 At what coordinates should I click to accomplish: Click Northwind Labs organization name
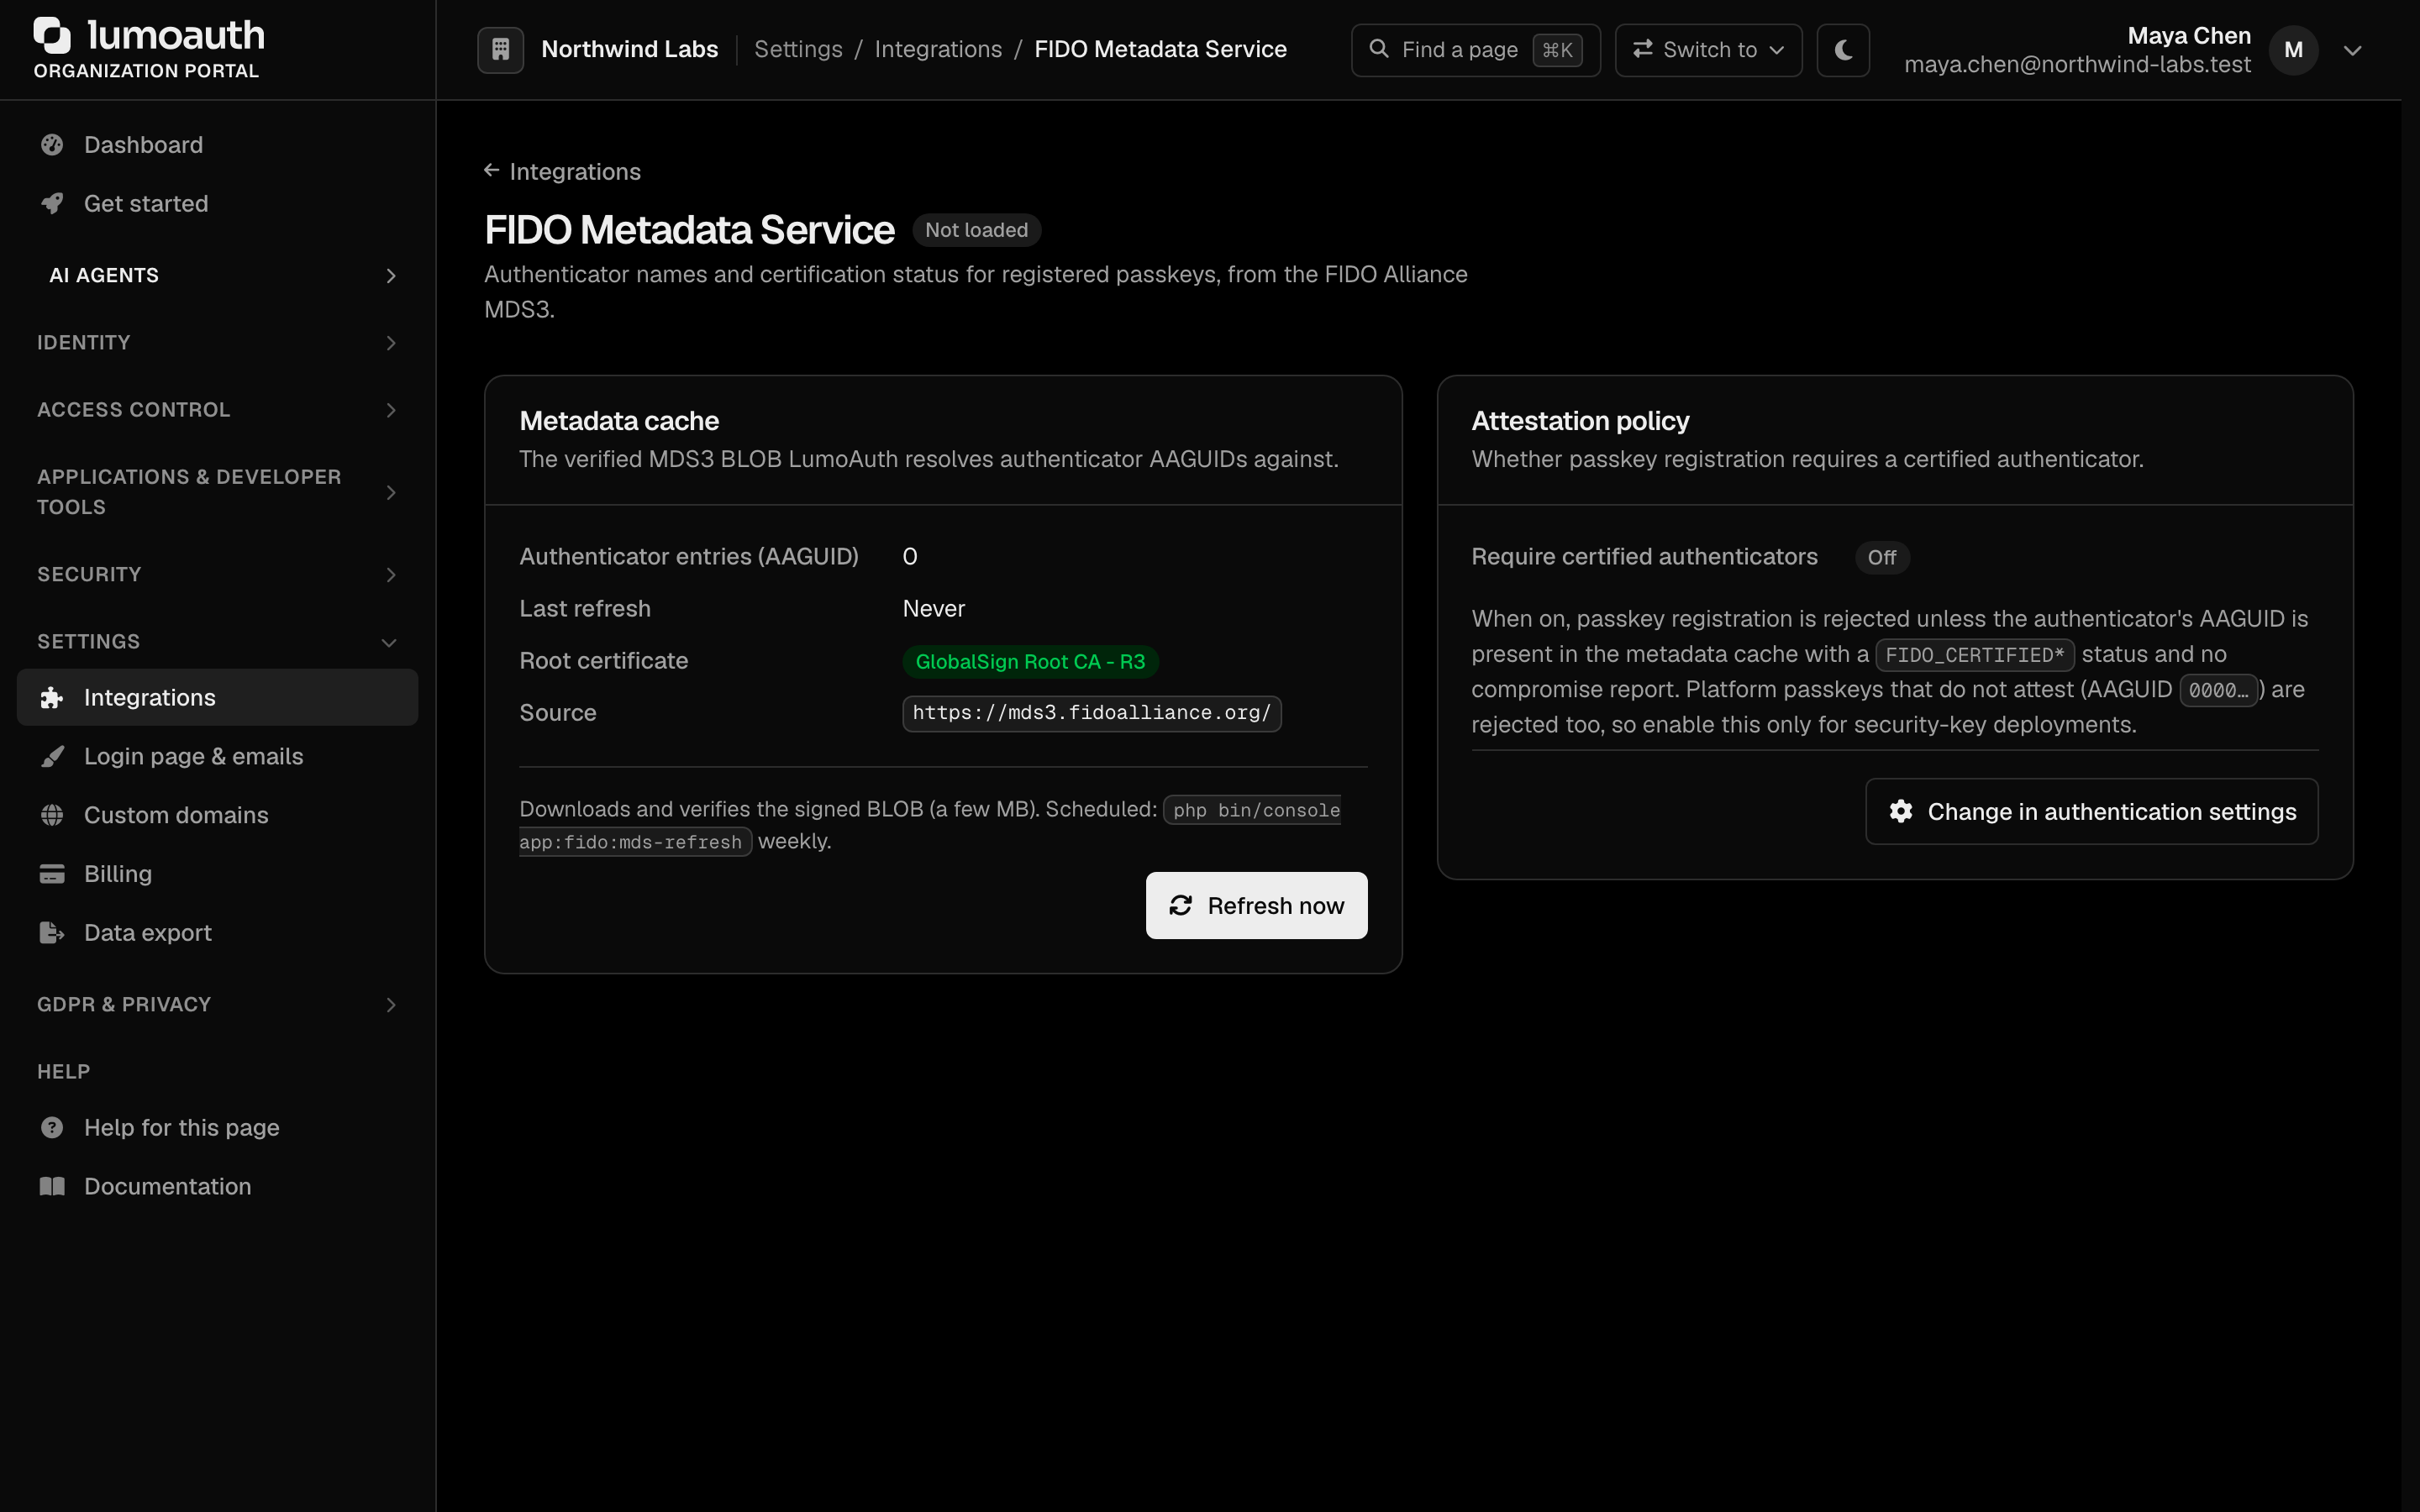point(630,50)
